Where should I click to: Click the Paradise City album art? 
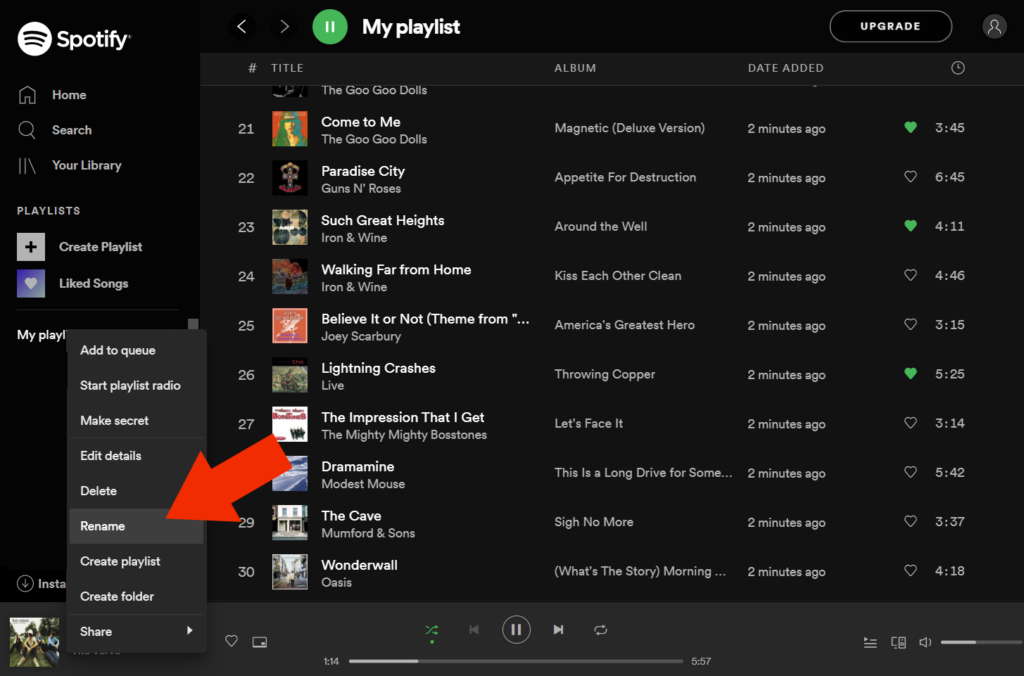[289, 178]
